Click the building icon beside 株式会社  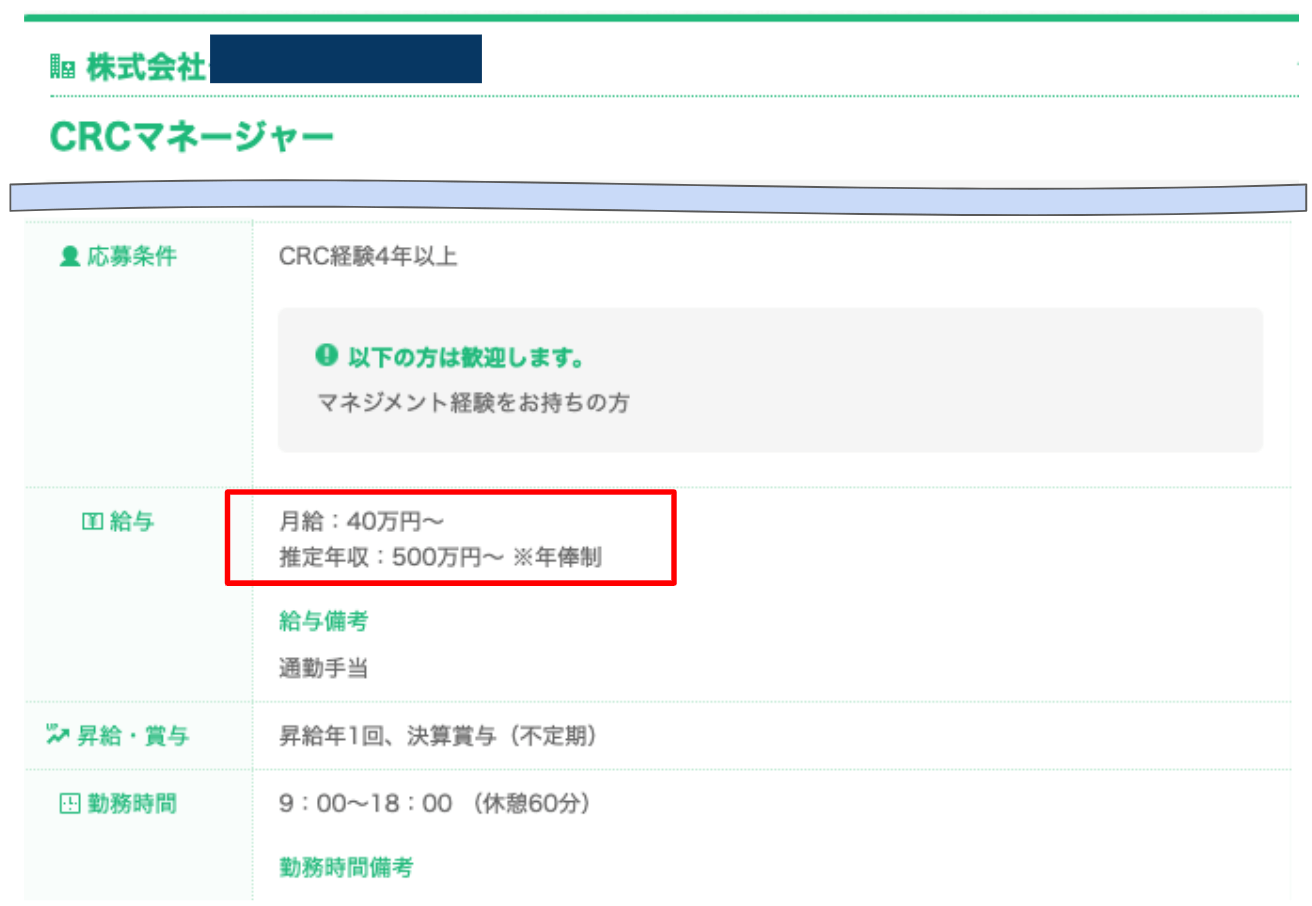pyautogui.click(x=62, y=68)
